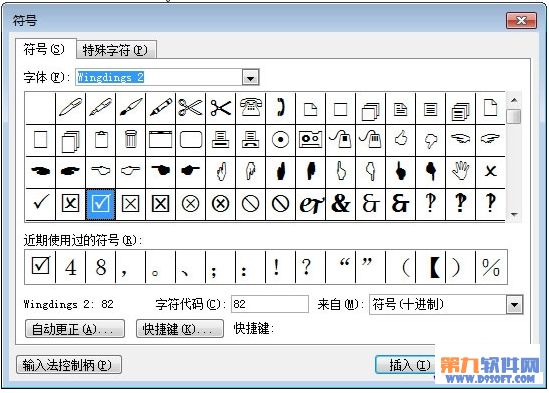
Task: Select the bold ampersand symbol
Action: 340,204
